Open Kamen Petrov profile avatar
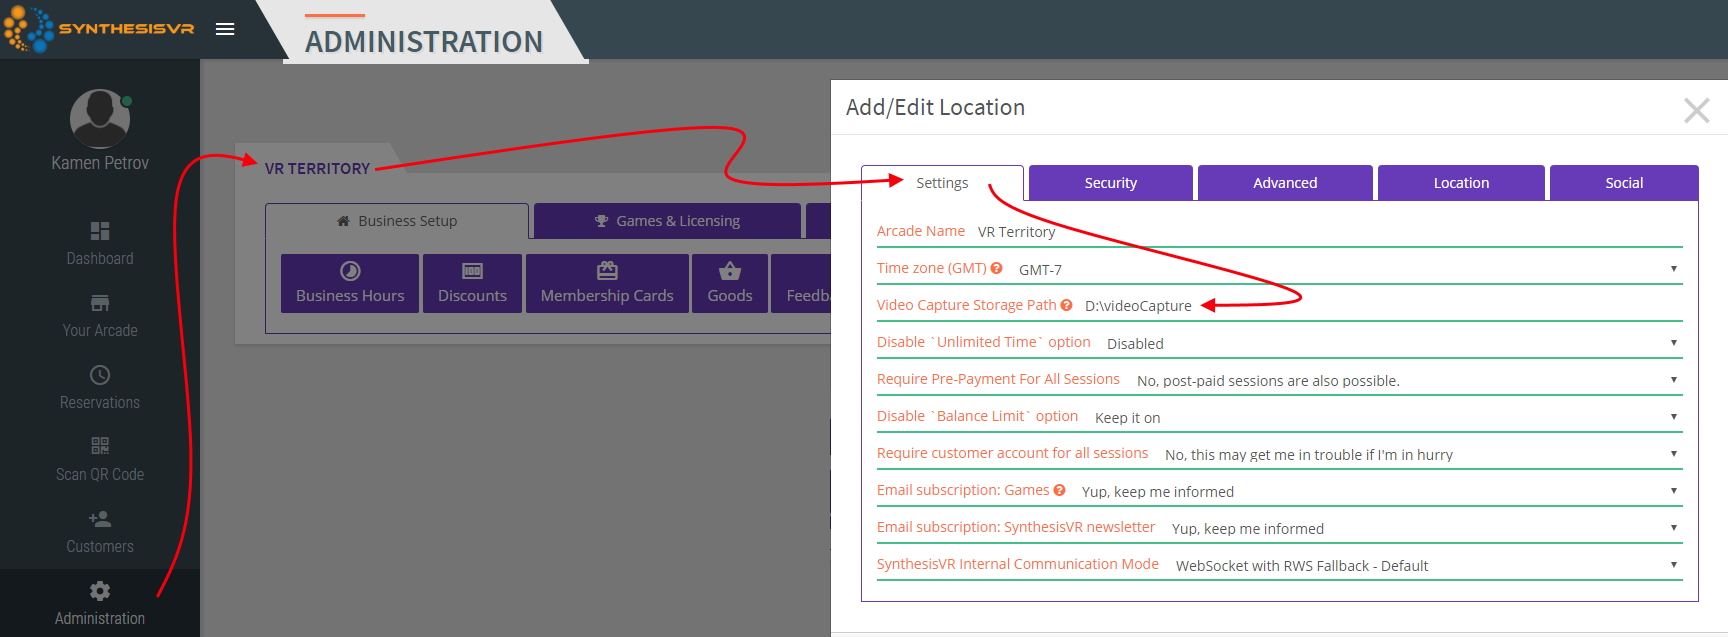The height and width of the screenshot is (637, 1728). (100, 119)
